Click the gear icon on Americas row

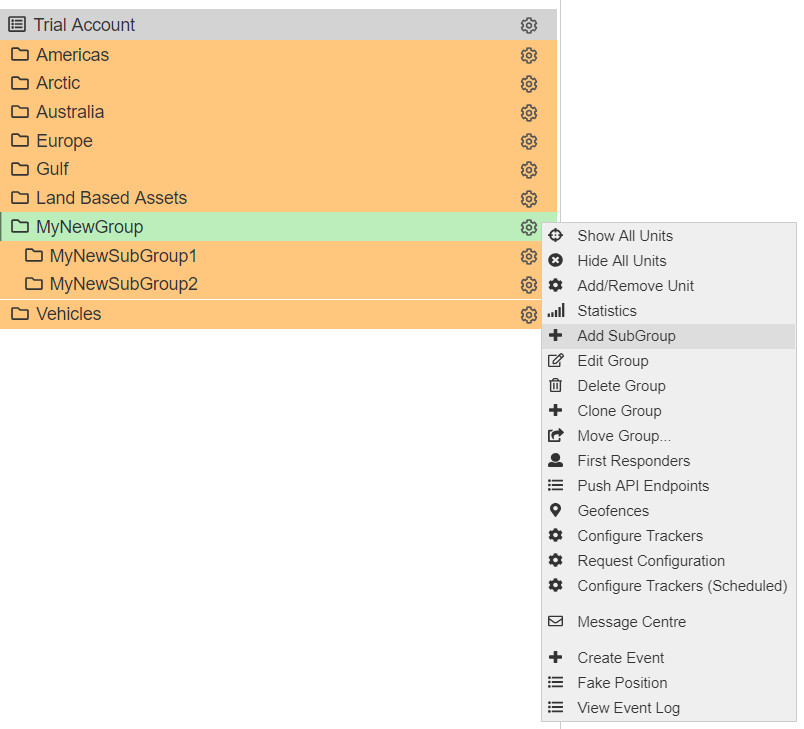tap(529, 55)
